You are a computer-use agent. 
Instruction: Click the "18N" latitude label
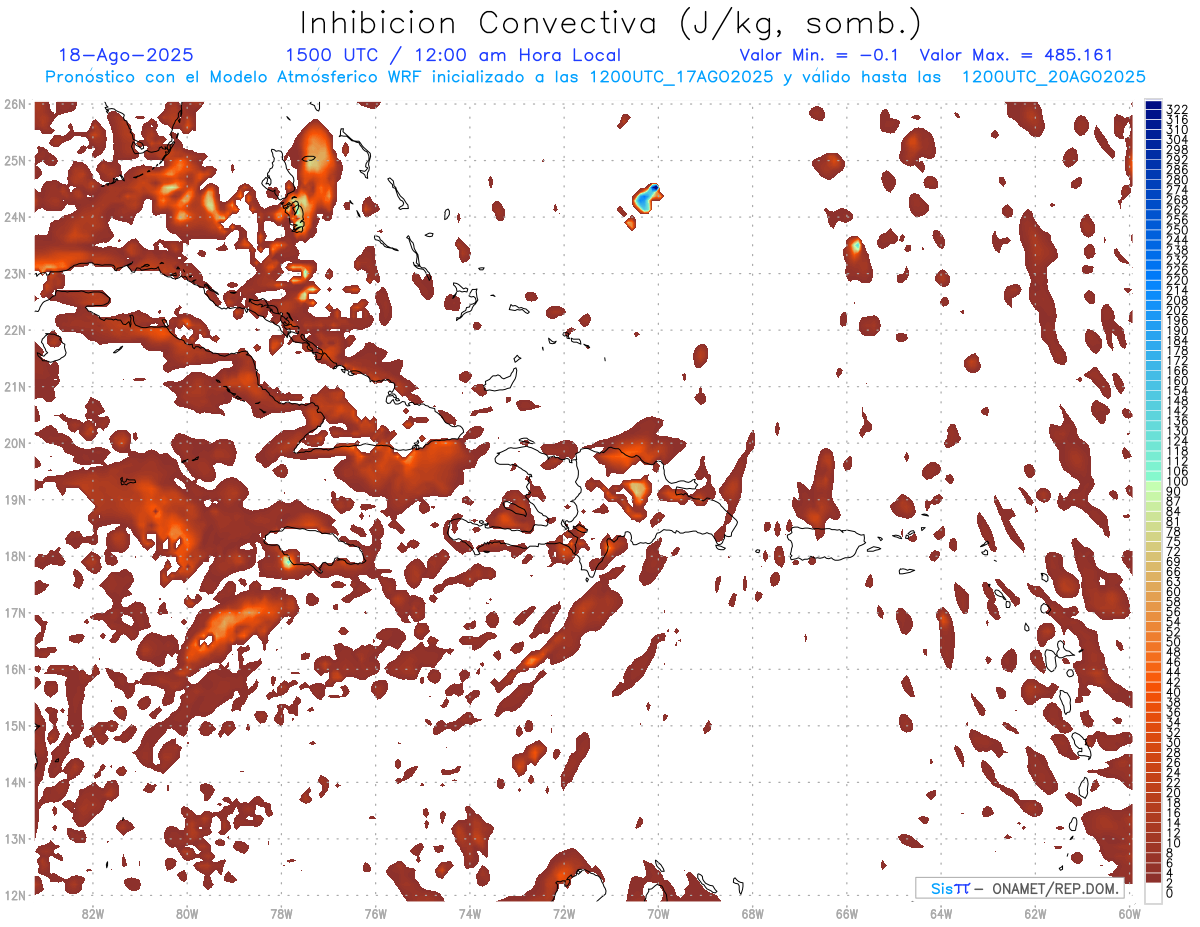point(14,556)
